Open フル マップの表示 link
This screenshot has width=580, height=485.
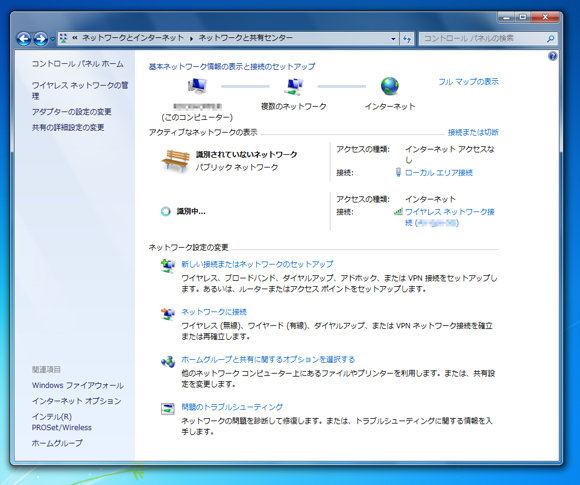click(x=468, y=81)
